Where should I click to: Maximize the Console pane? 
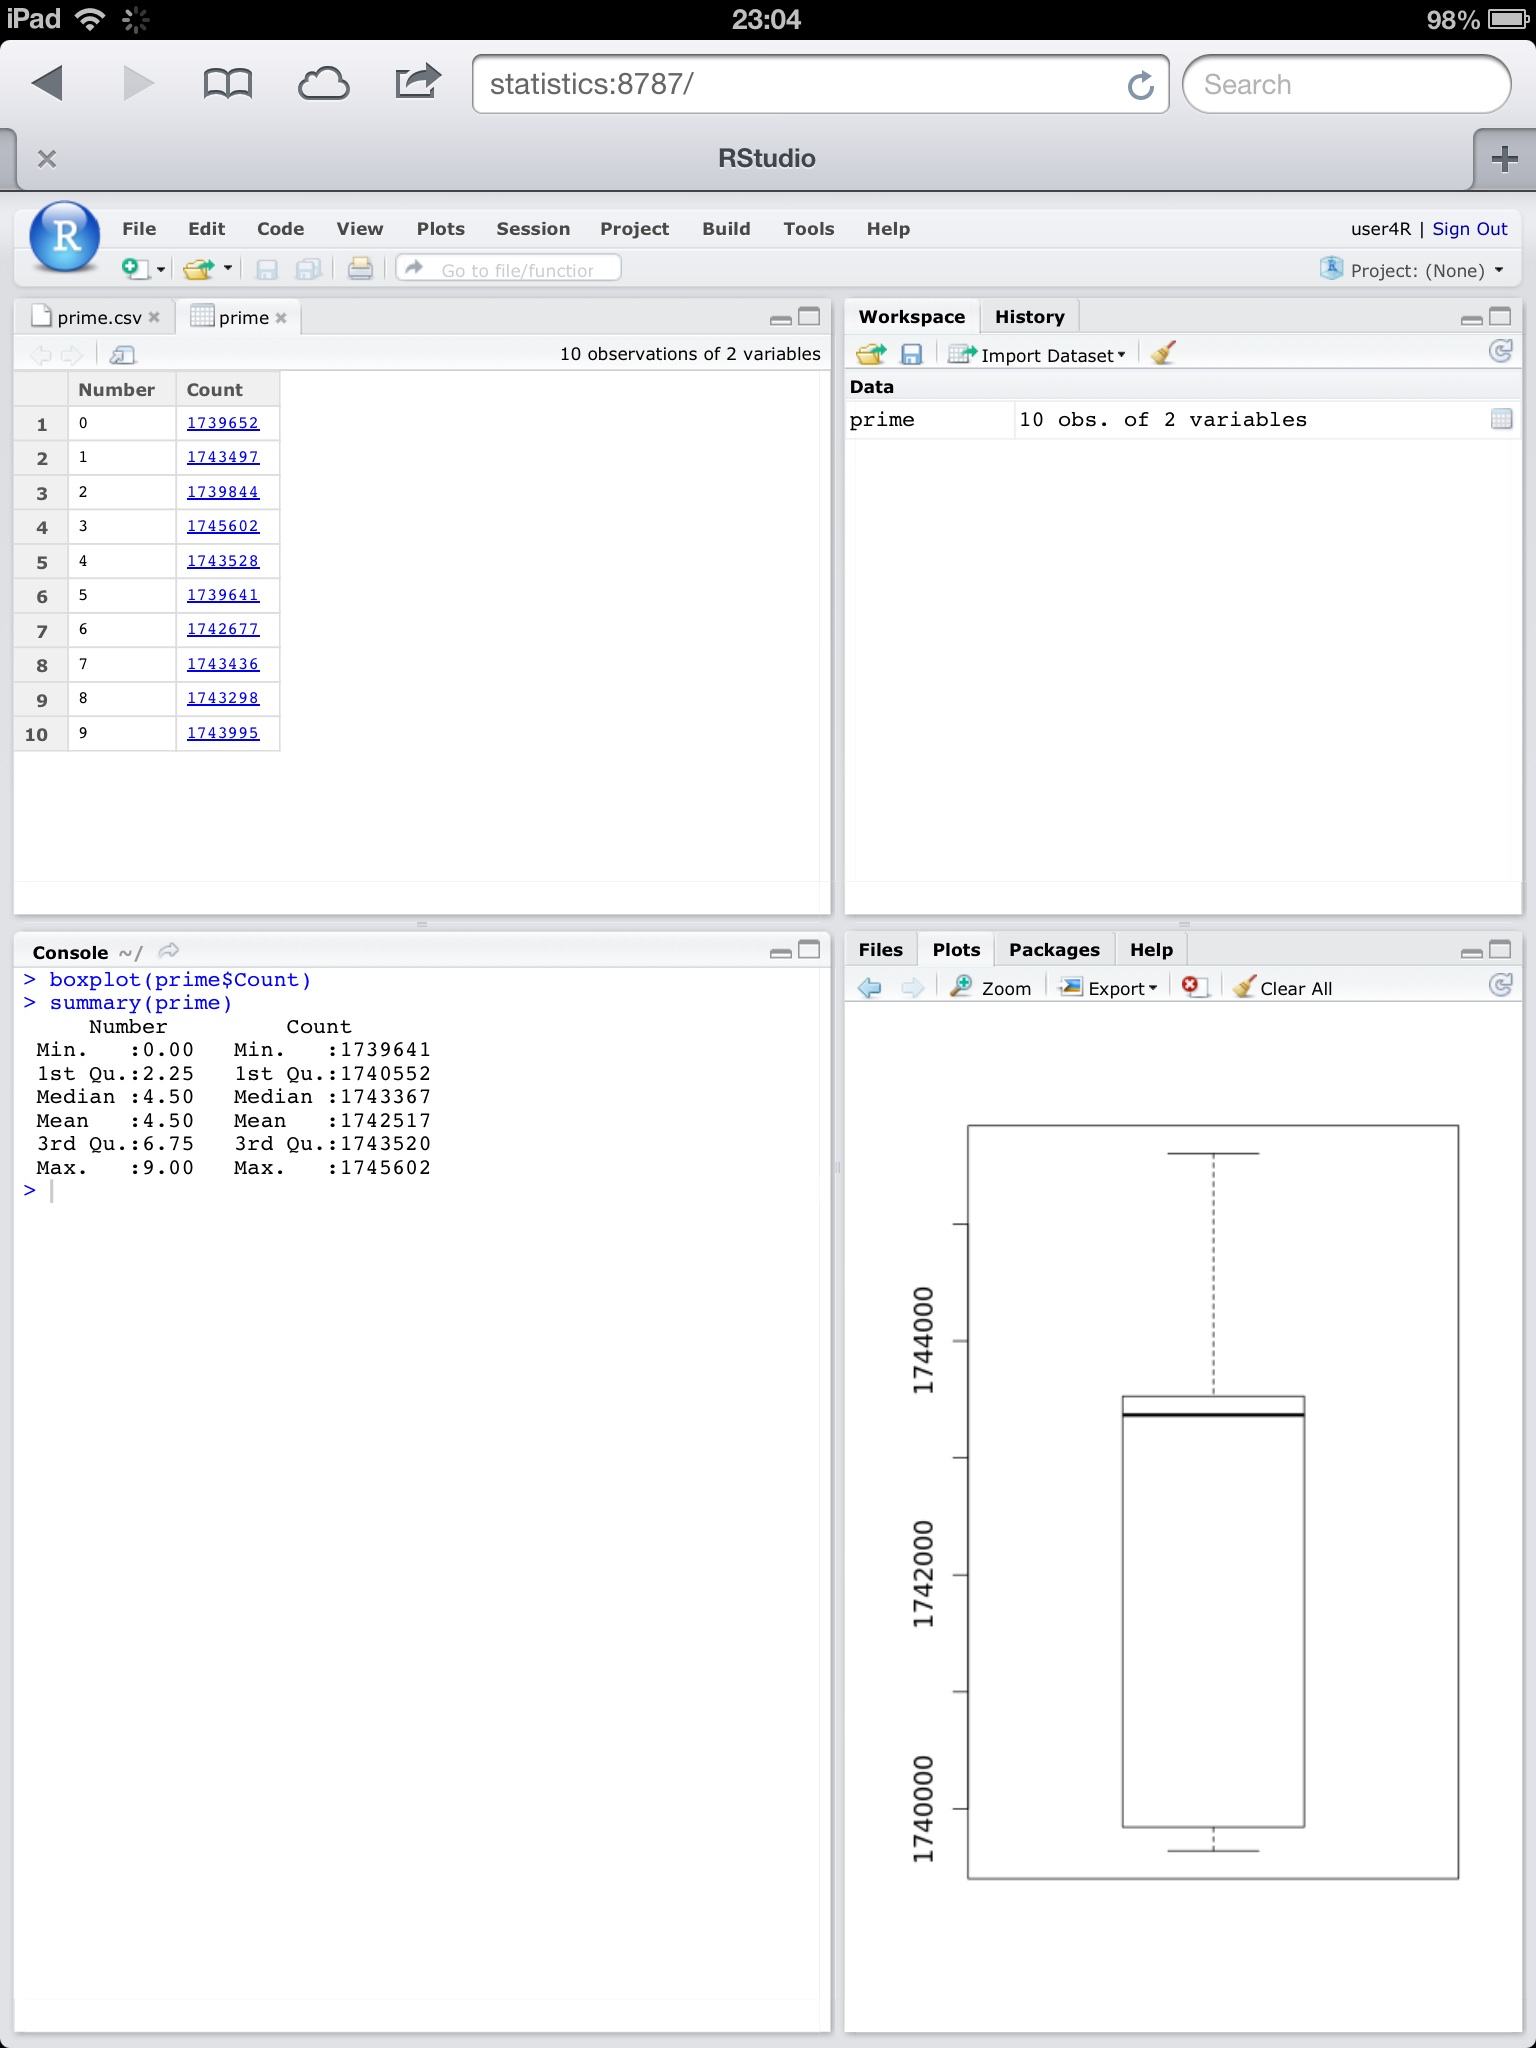pos(809,950)
